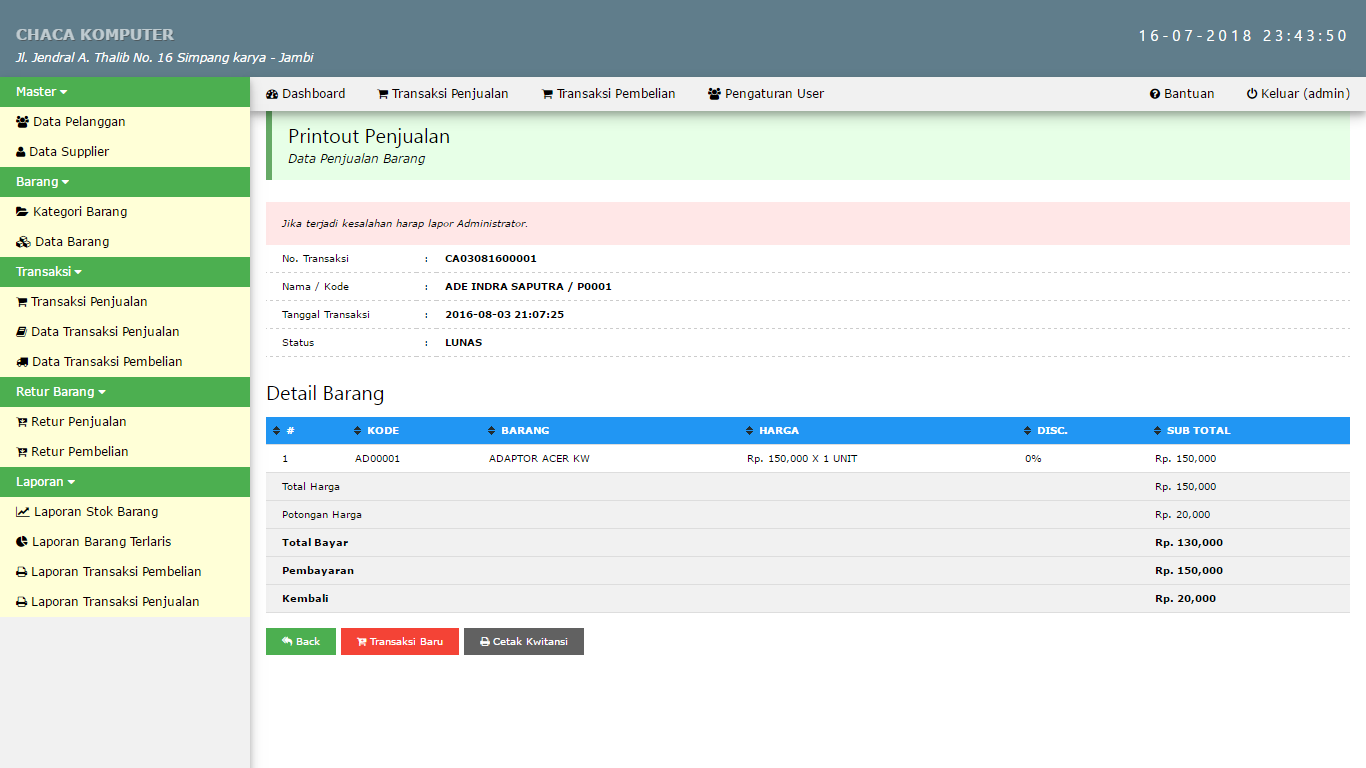
Task: Collapse the Master sidebar section
Action: 42,92
